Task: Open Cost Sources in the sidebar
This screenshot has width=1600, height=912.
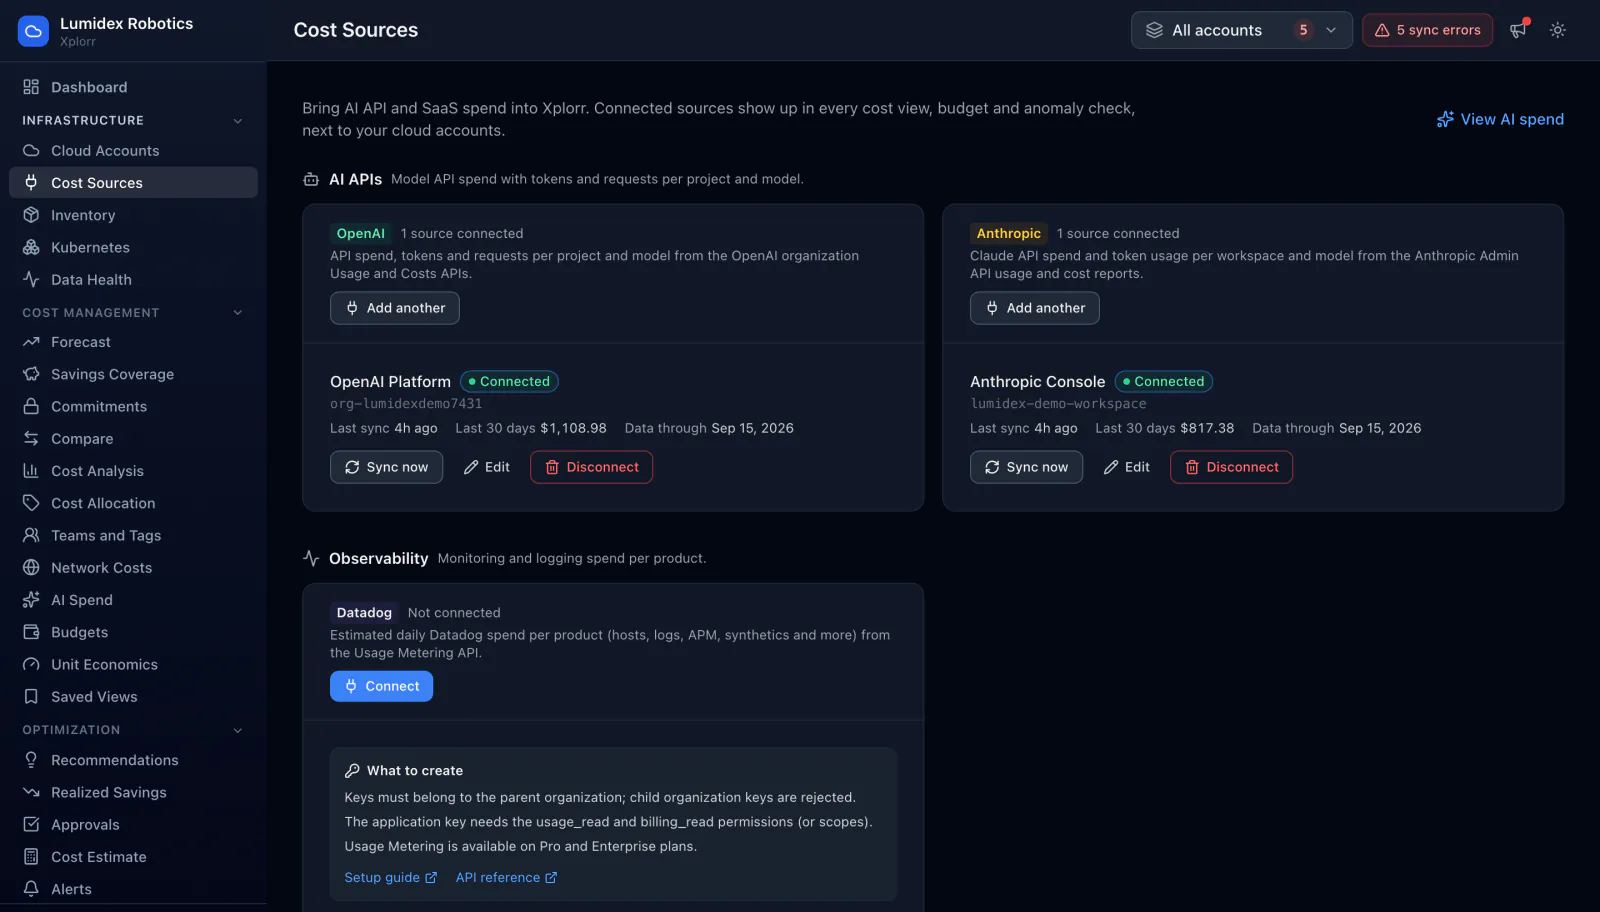Action: click(133, 183)
